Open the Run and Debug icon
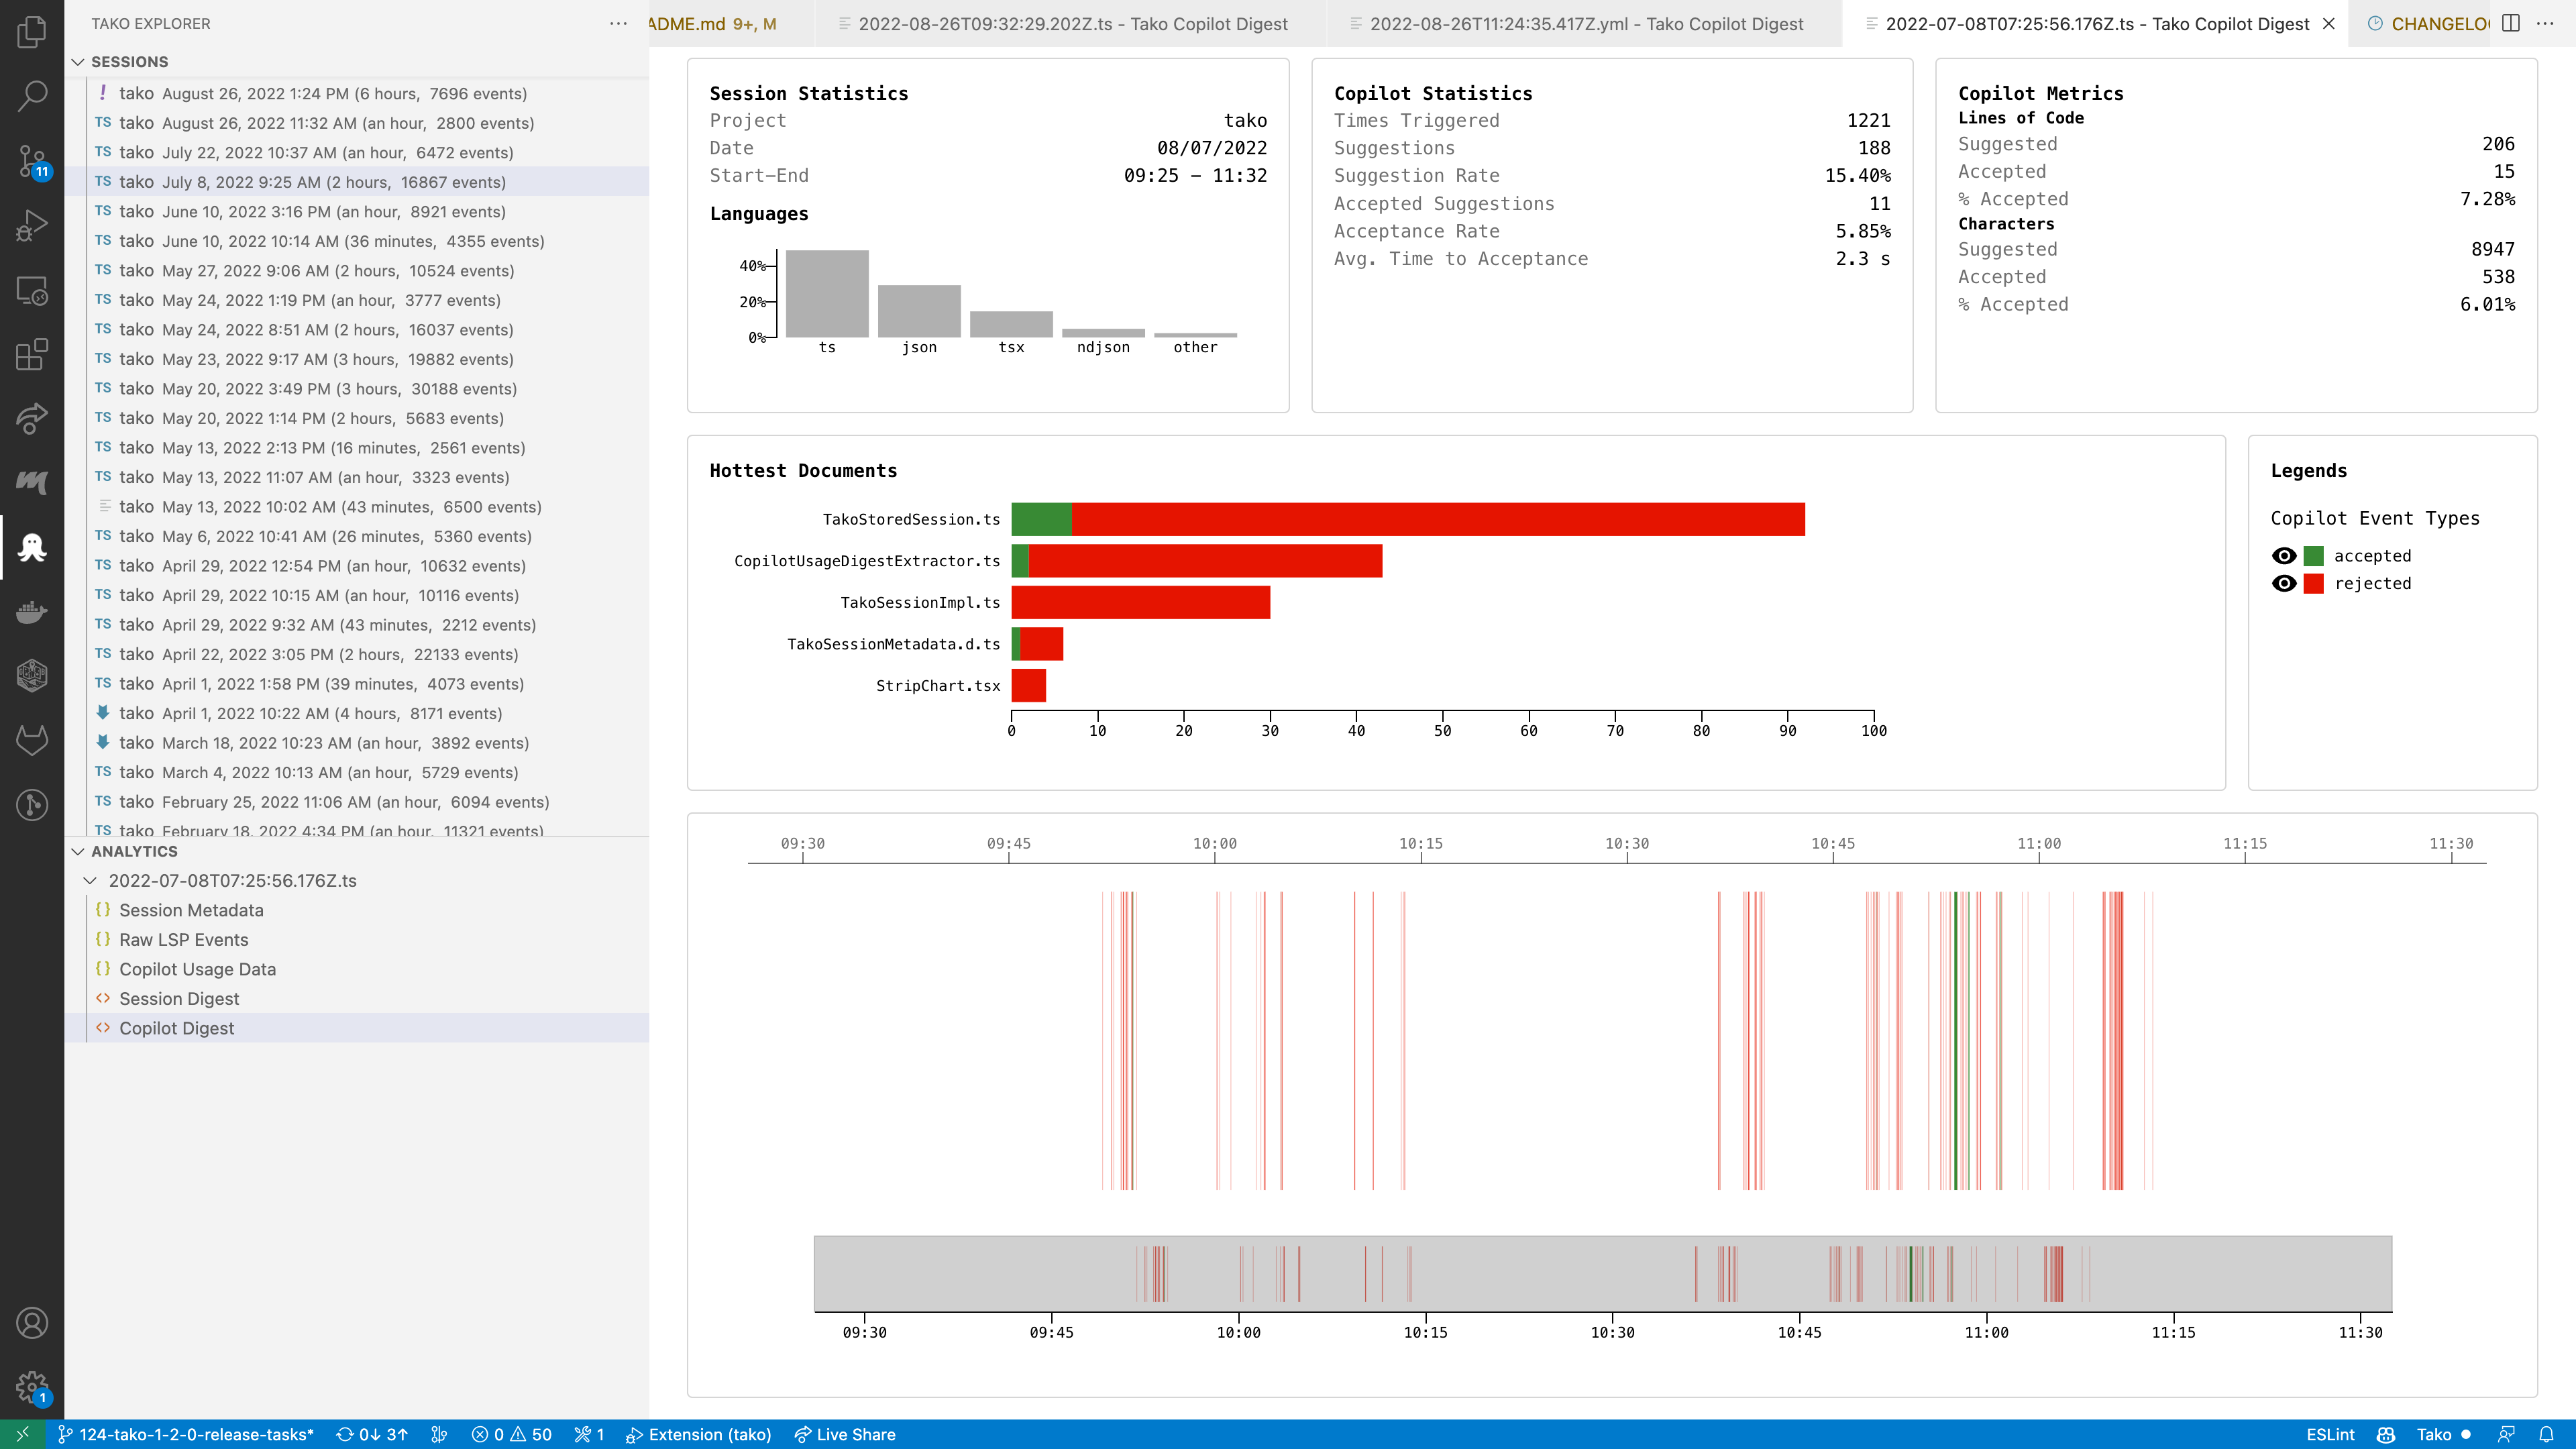The image size is (2576, 1449). tap(32, 225)
